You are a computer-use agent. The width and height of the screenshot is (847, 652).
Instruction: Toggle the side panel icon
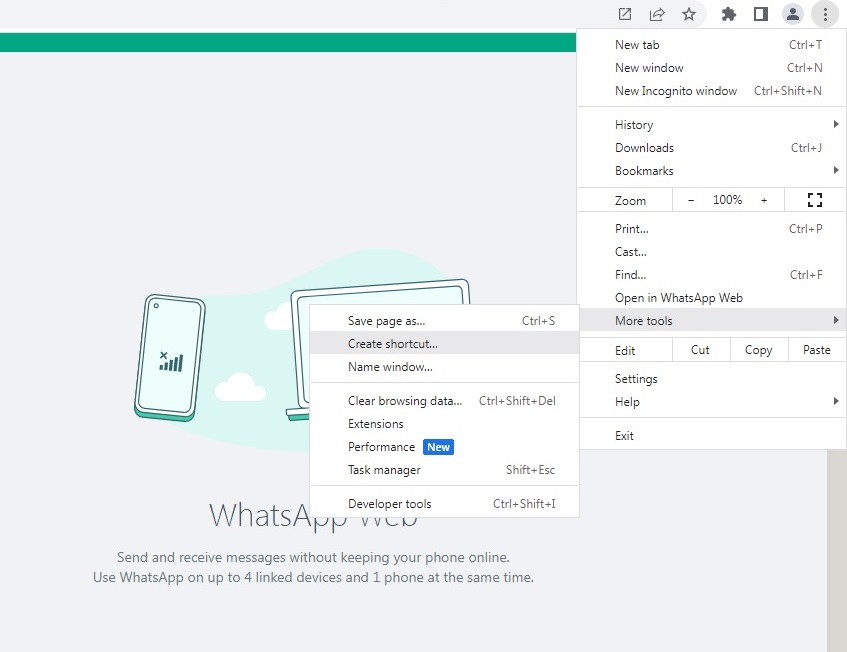pos(761,14)
